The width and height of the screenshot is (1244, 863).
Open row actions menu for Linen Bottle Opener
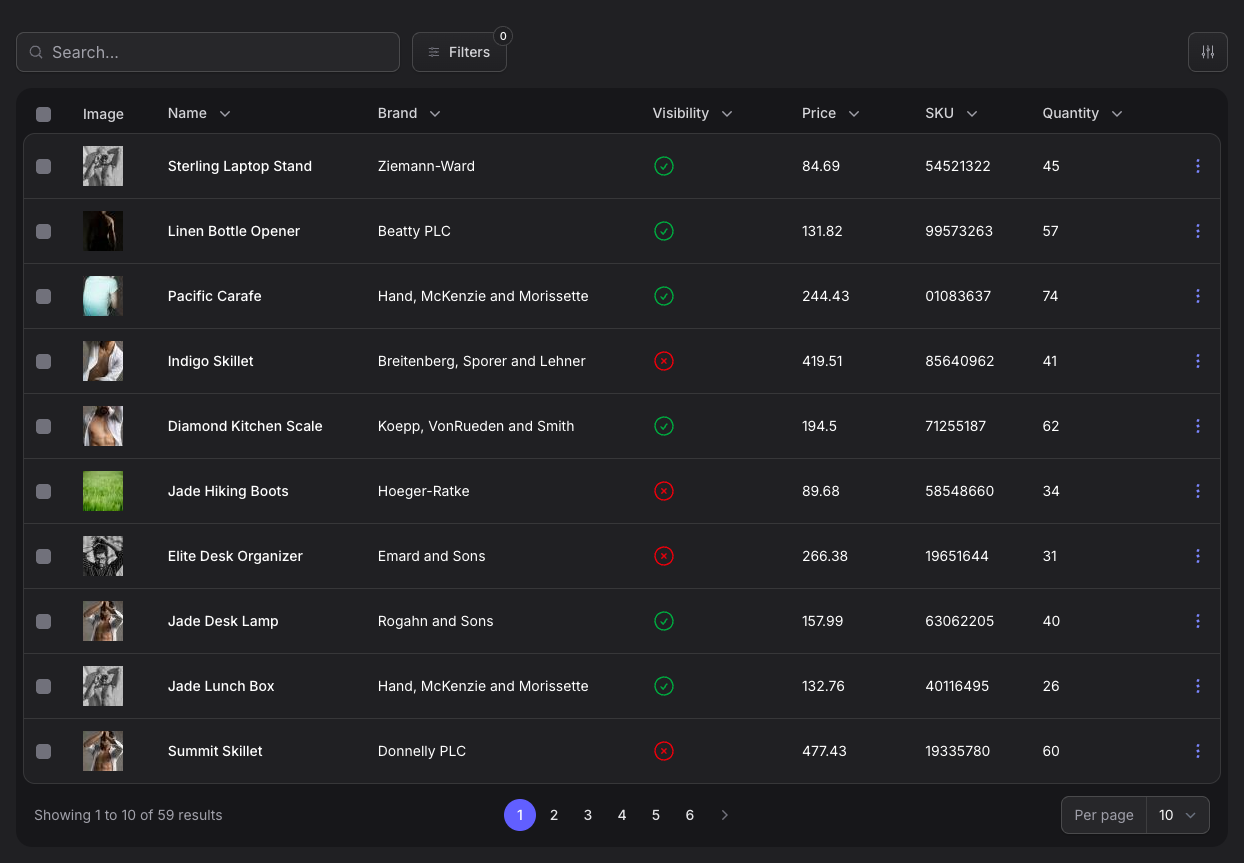pos(1198,231)
